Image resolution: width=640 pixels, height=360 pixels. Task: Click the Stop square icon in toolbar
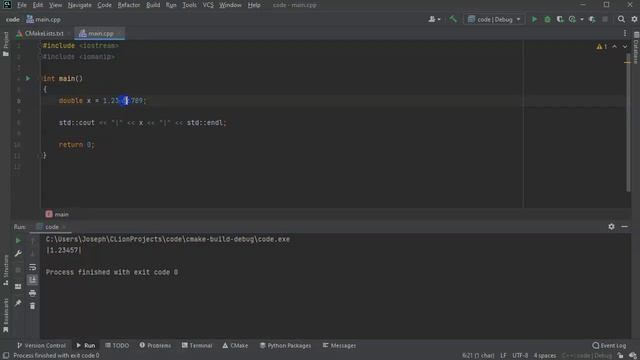point(605,19)
